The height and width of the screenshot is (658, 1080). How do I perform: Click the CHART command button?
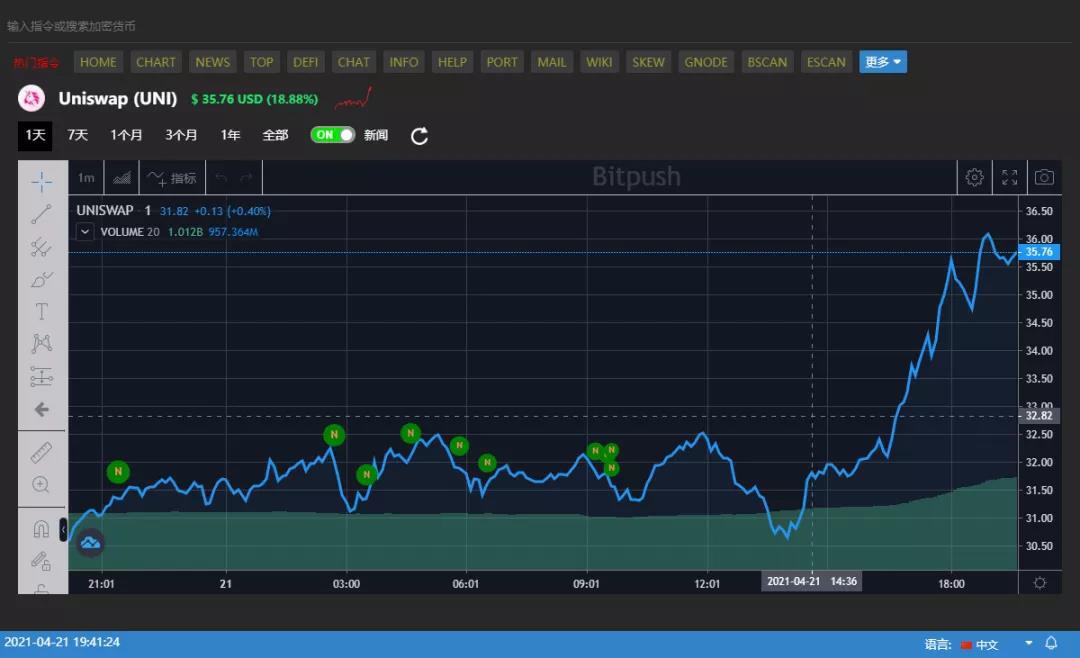click(156, 62)
